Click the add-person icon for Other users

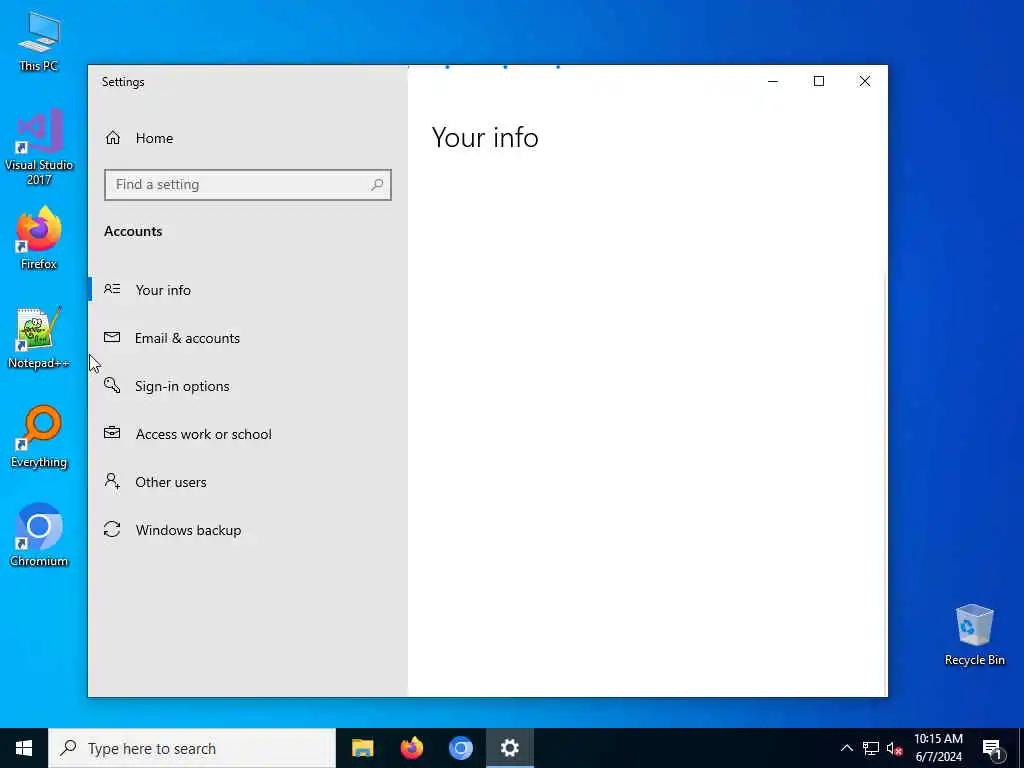click(112, 481)
